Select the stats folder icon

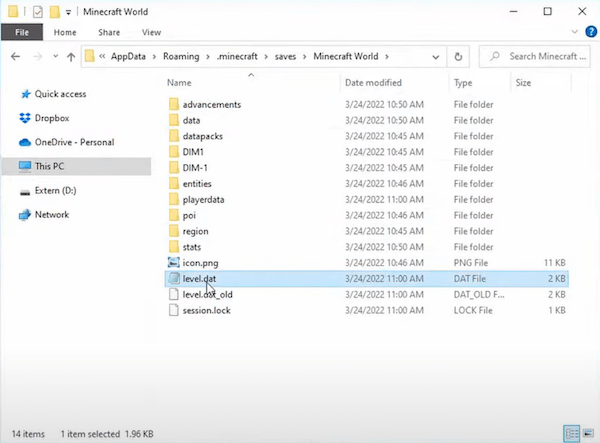click(x=174, y=247)
